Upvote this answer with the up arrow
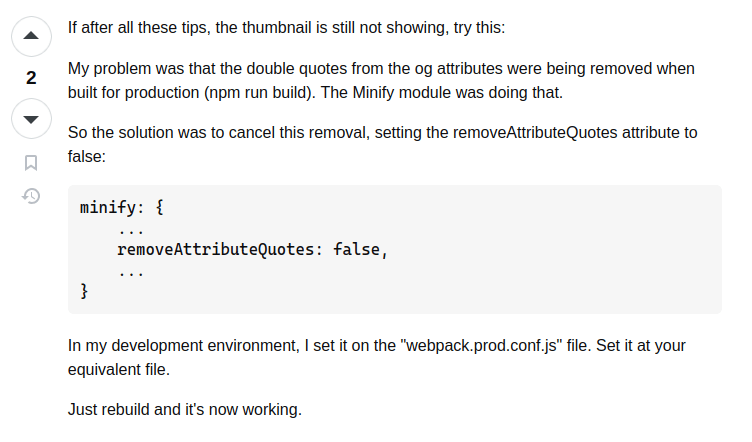Screen dimensions: 752x442 click(31, 36)
